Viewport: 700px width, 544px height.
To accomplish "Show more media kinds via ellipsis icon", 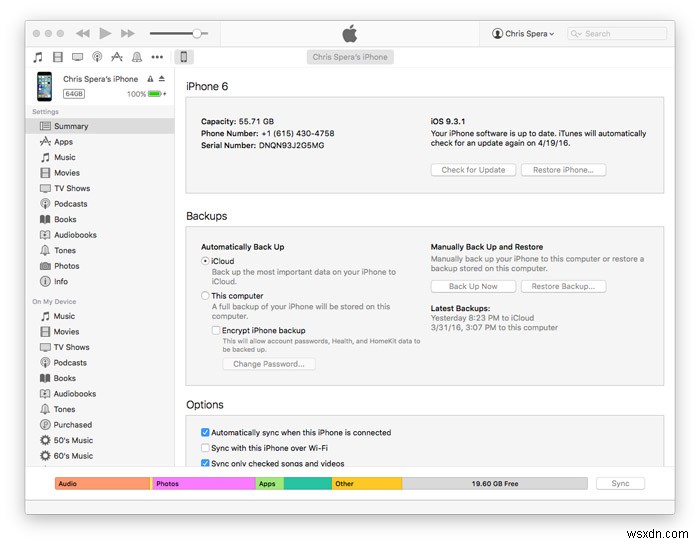I will [x=157, y=57].
